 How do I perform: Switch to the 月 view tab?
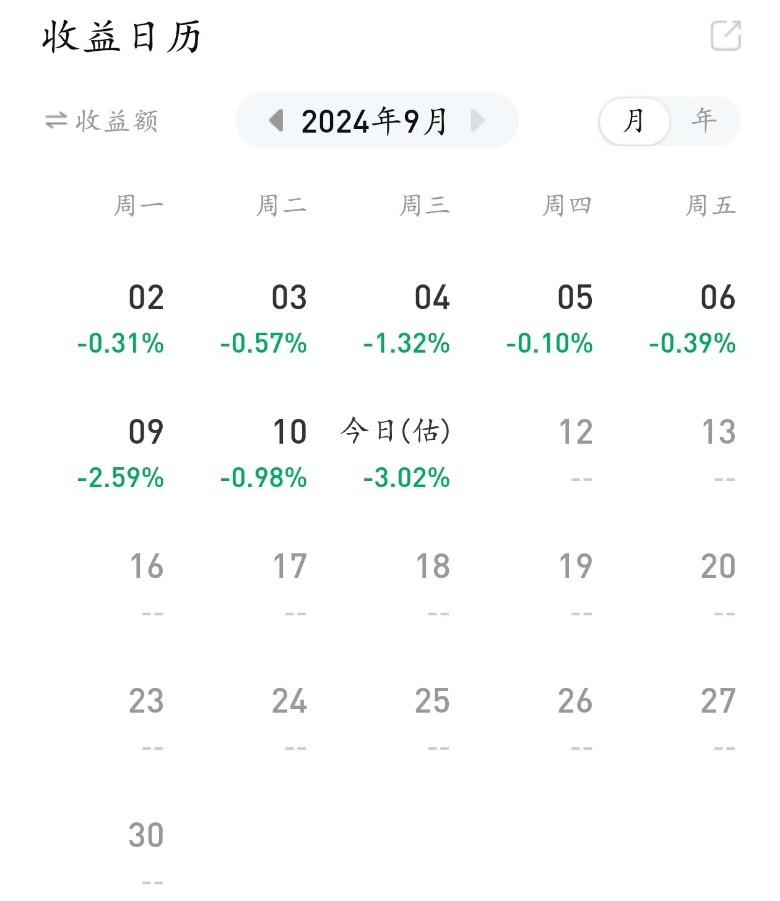point(634,121)
